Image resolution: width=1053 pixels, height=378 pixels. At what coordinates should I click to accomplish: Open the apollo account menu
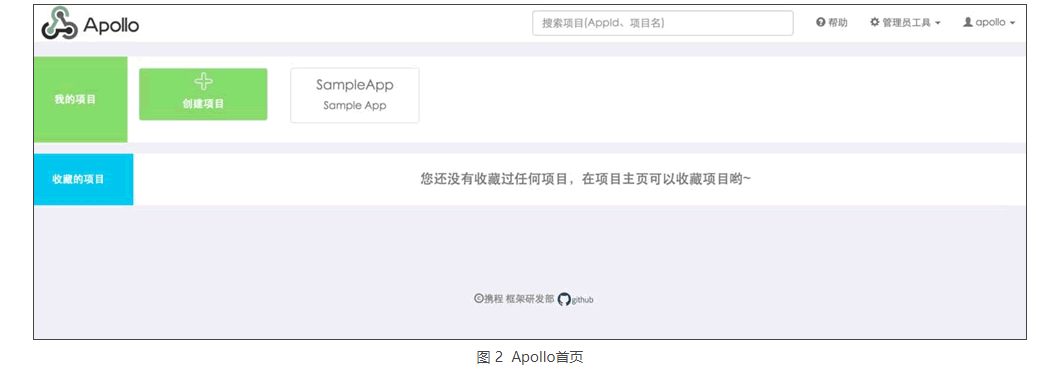[989, 22]
